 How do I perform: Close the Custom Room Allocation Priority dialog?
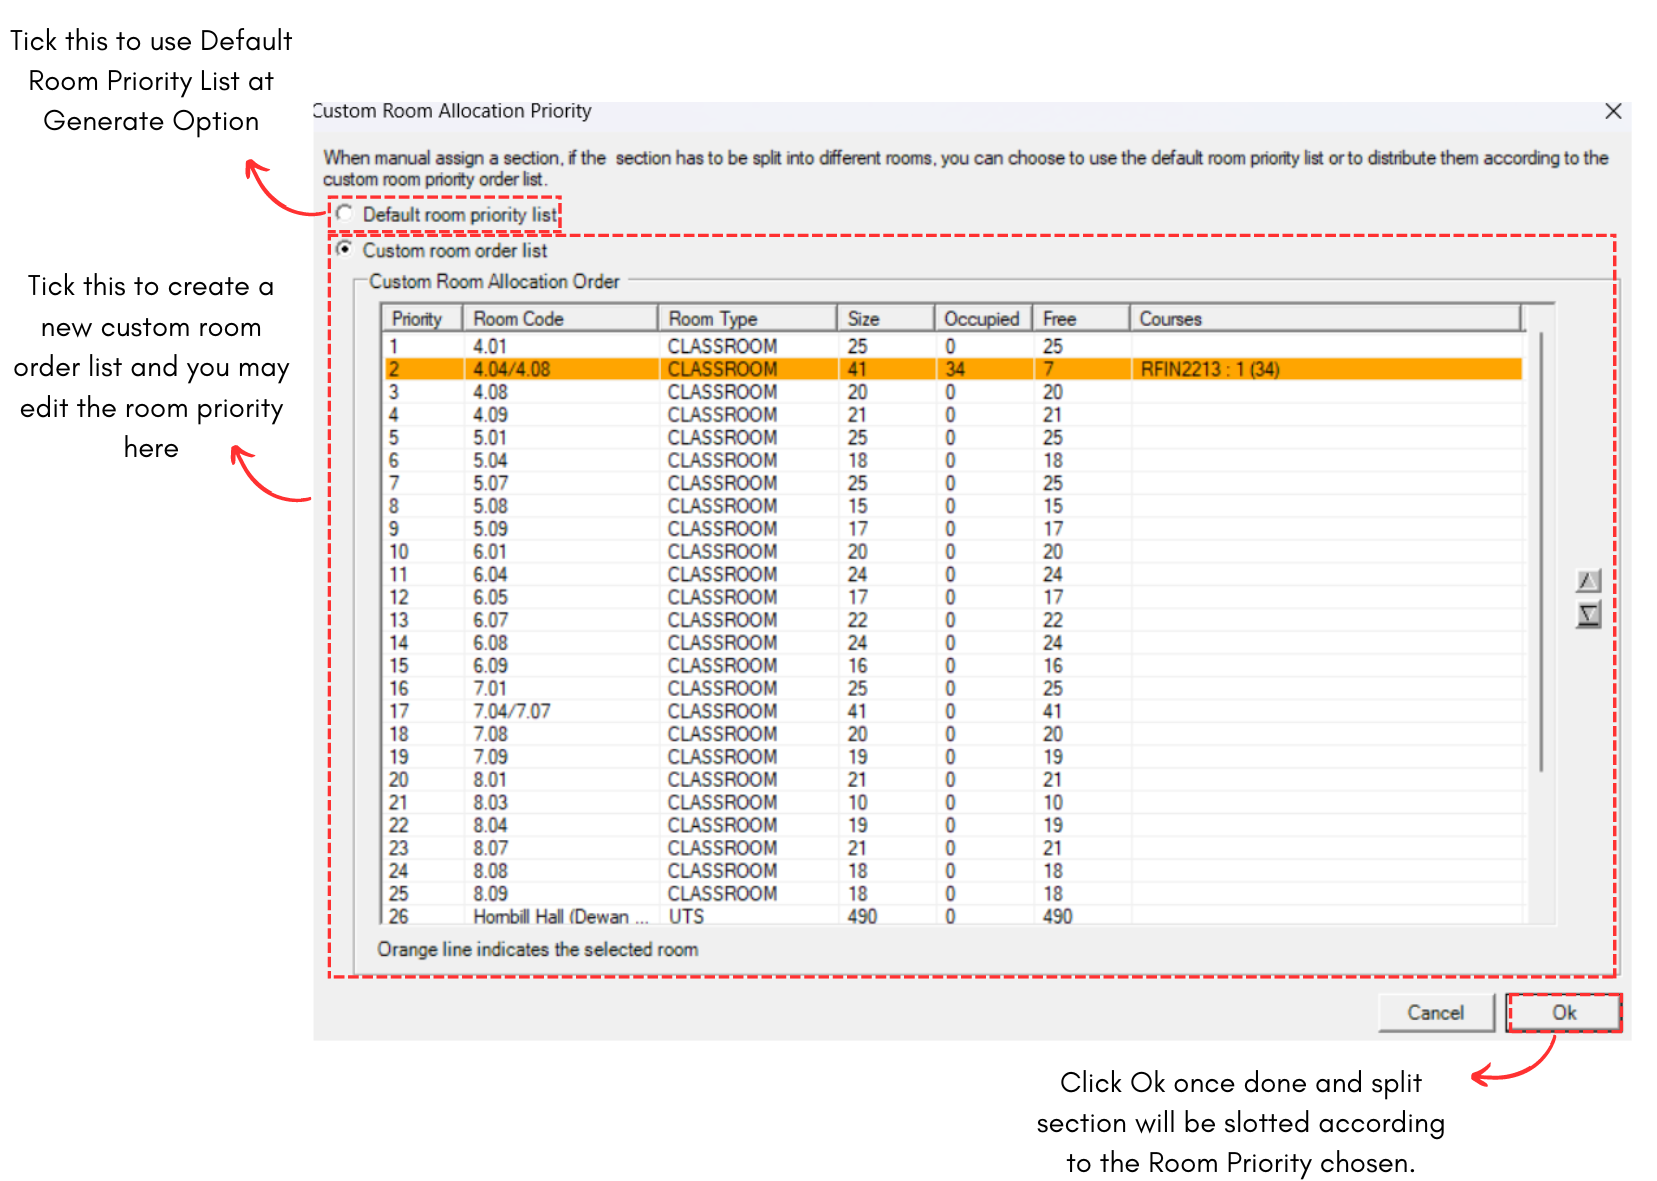tap(1613, 111)
